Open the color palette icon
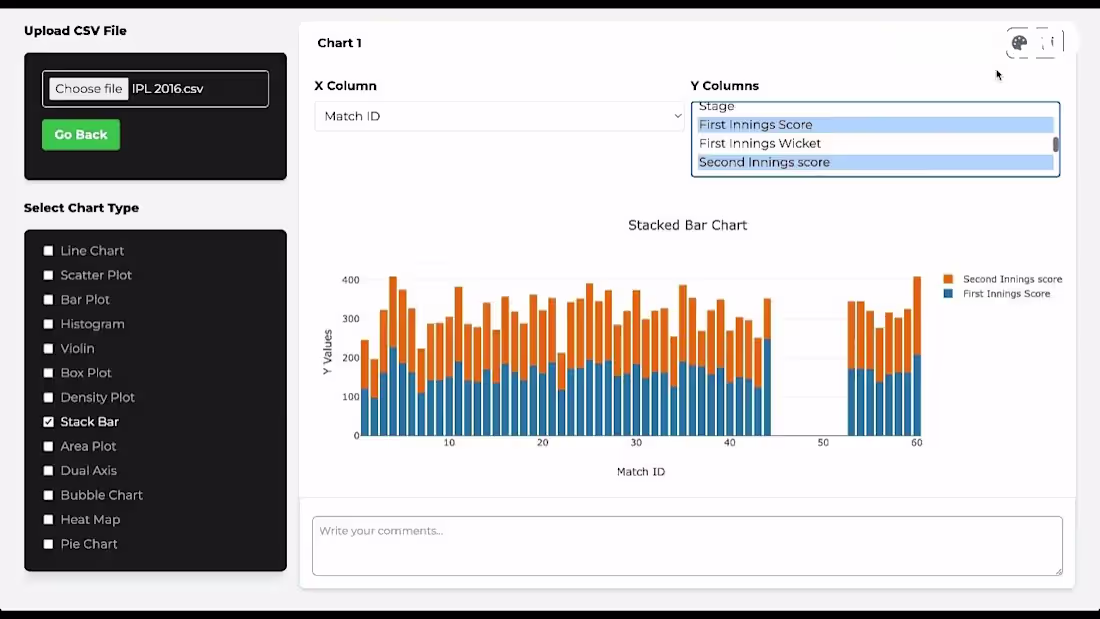Image resolution: width=1100 pixels, height=619 pixels. (x=1018, y=43)
